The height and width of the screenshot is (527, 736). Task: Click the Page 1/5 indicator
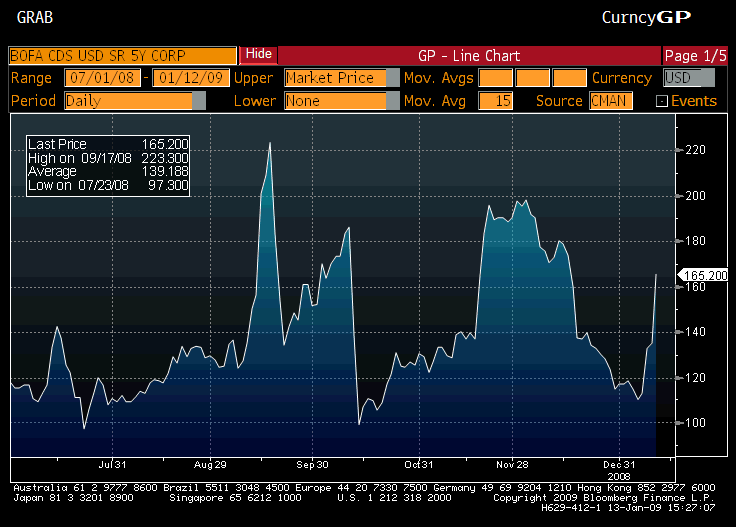694,55
